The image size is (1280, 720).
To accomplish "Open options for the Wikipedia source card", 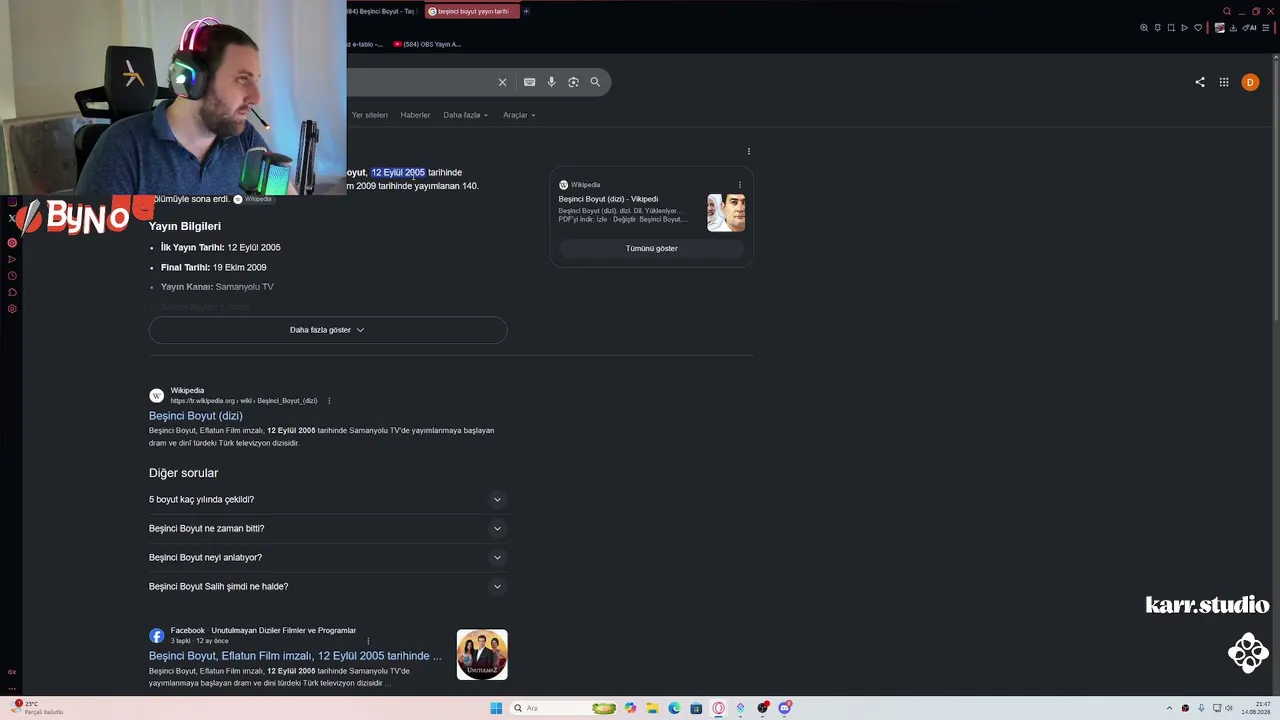I will pos(740,185).
